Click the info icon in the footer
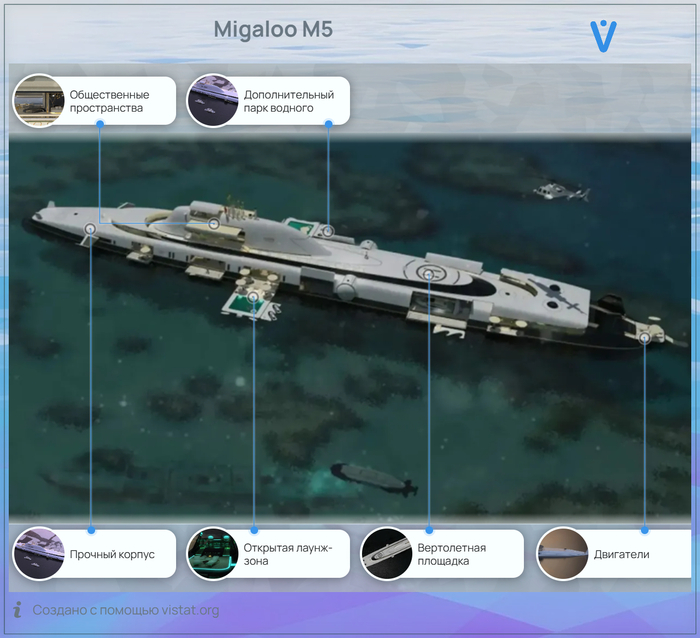 17,609
